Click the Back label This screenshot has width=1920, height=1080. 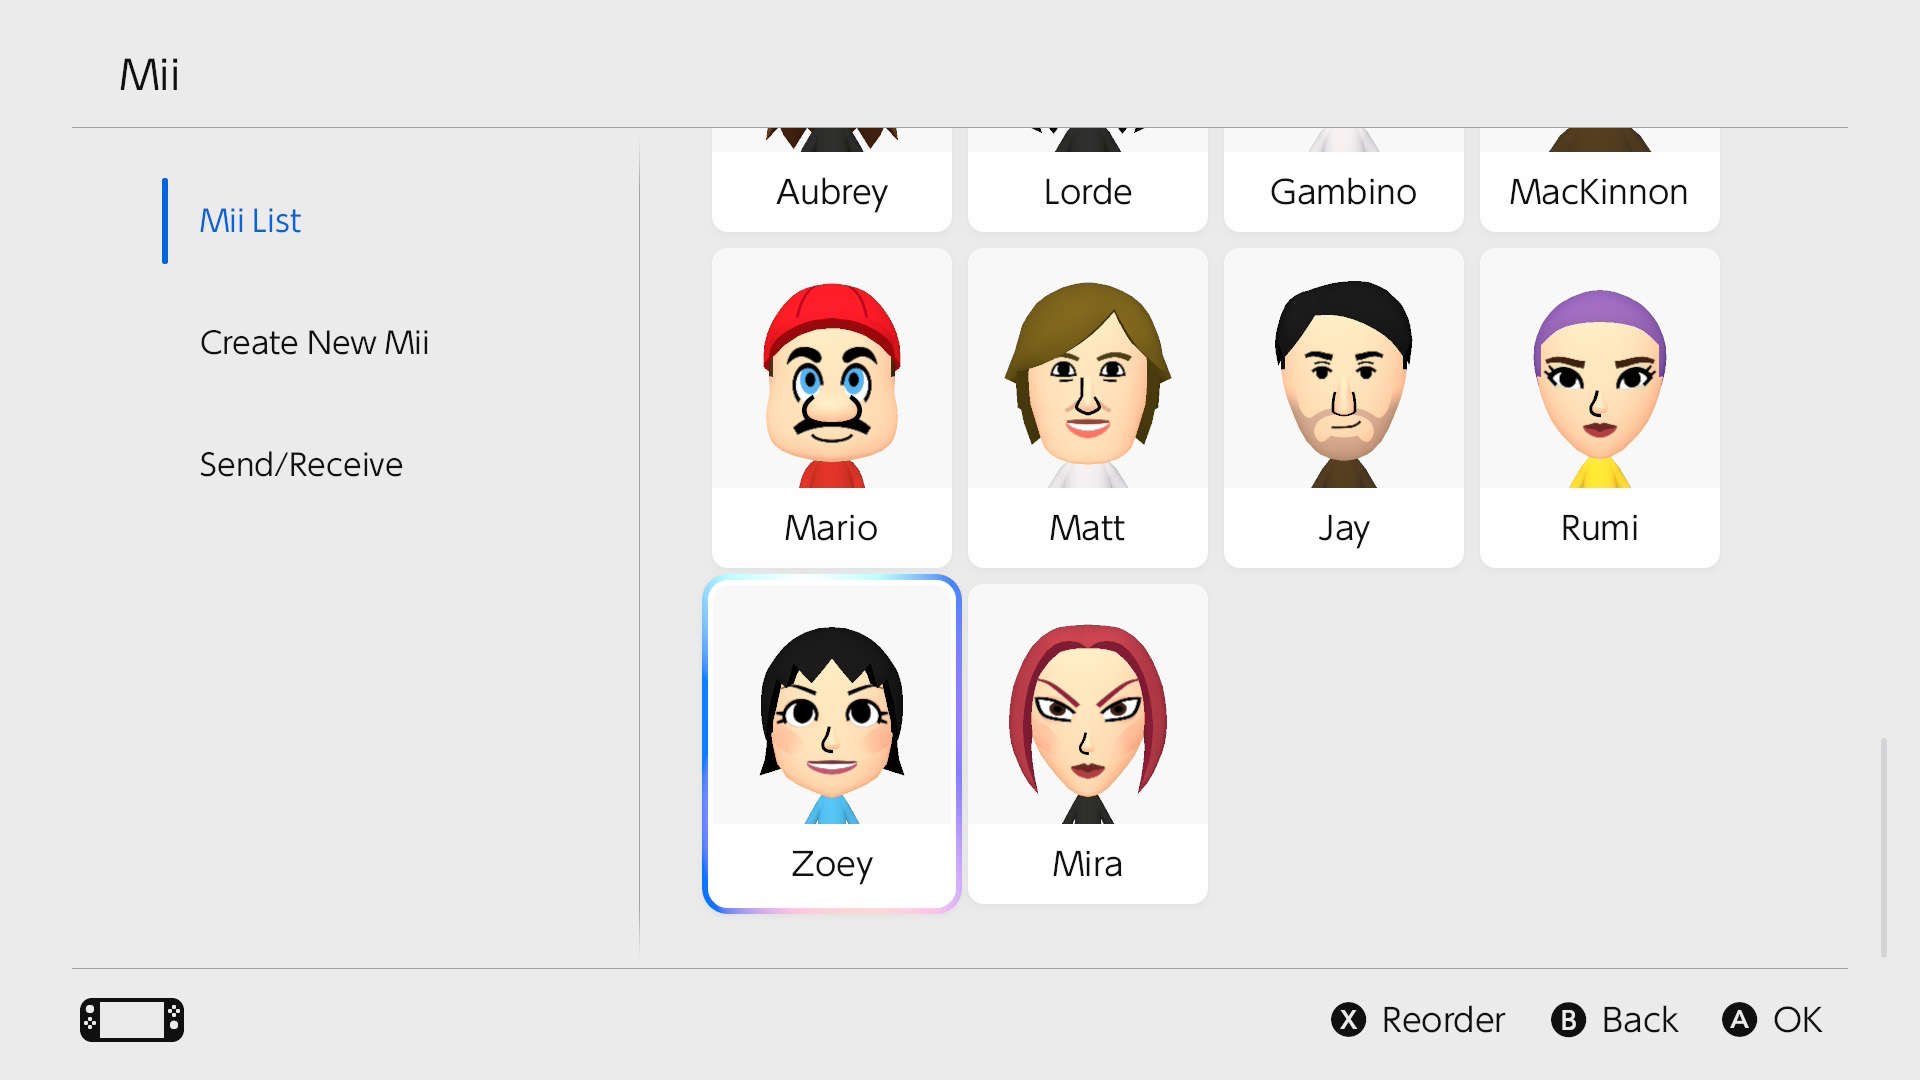coord(1639,1020)
